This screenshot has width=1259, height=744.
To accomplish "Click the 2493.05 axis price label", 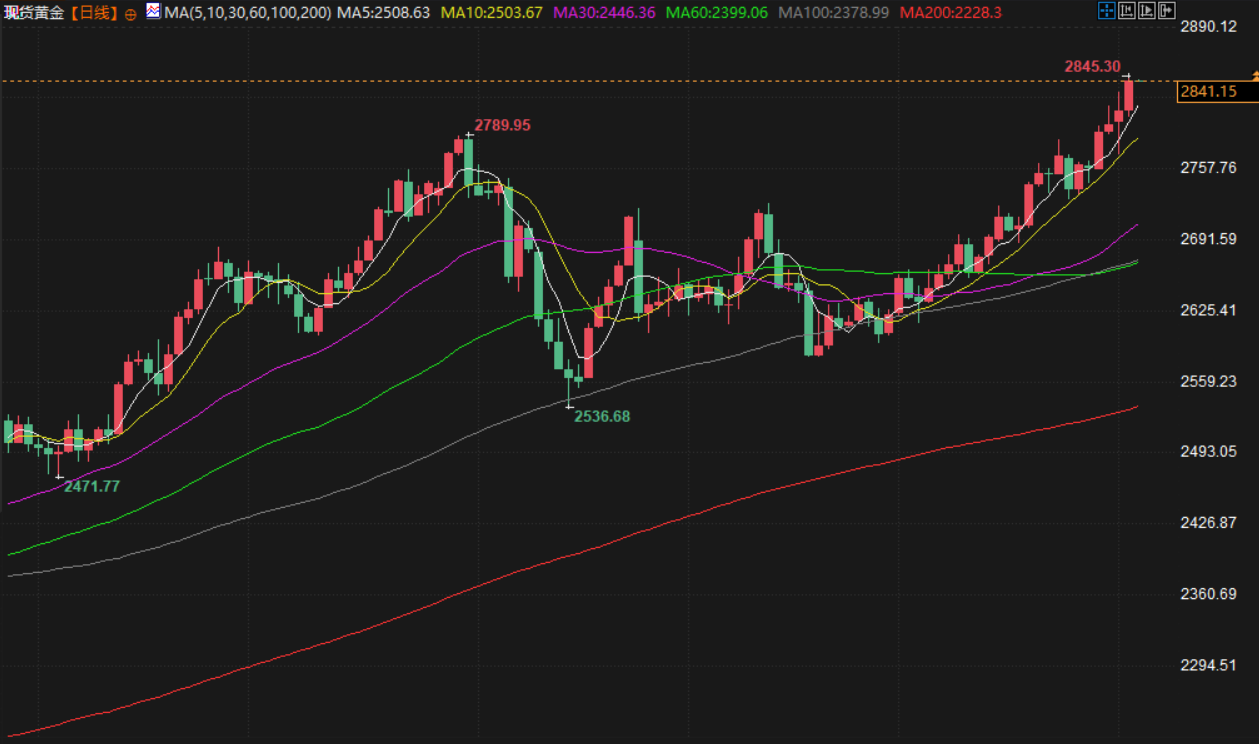I will [x=1208, y=452].
